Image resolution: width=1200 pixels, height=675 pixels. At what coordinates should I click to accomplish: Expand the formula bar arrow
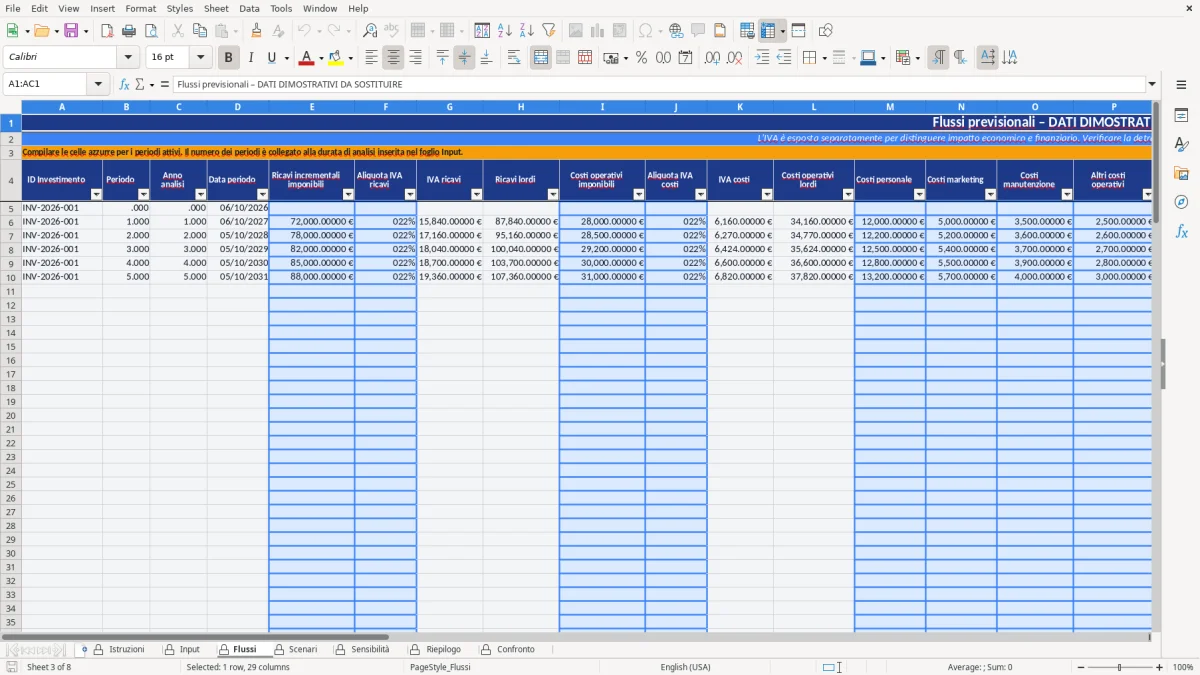point(1152,84)
